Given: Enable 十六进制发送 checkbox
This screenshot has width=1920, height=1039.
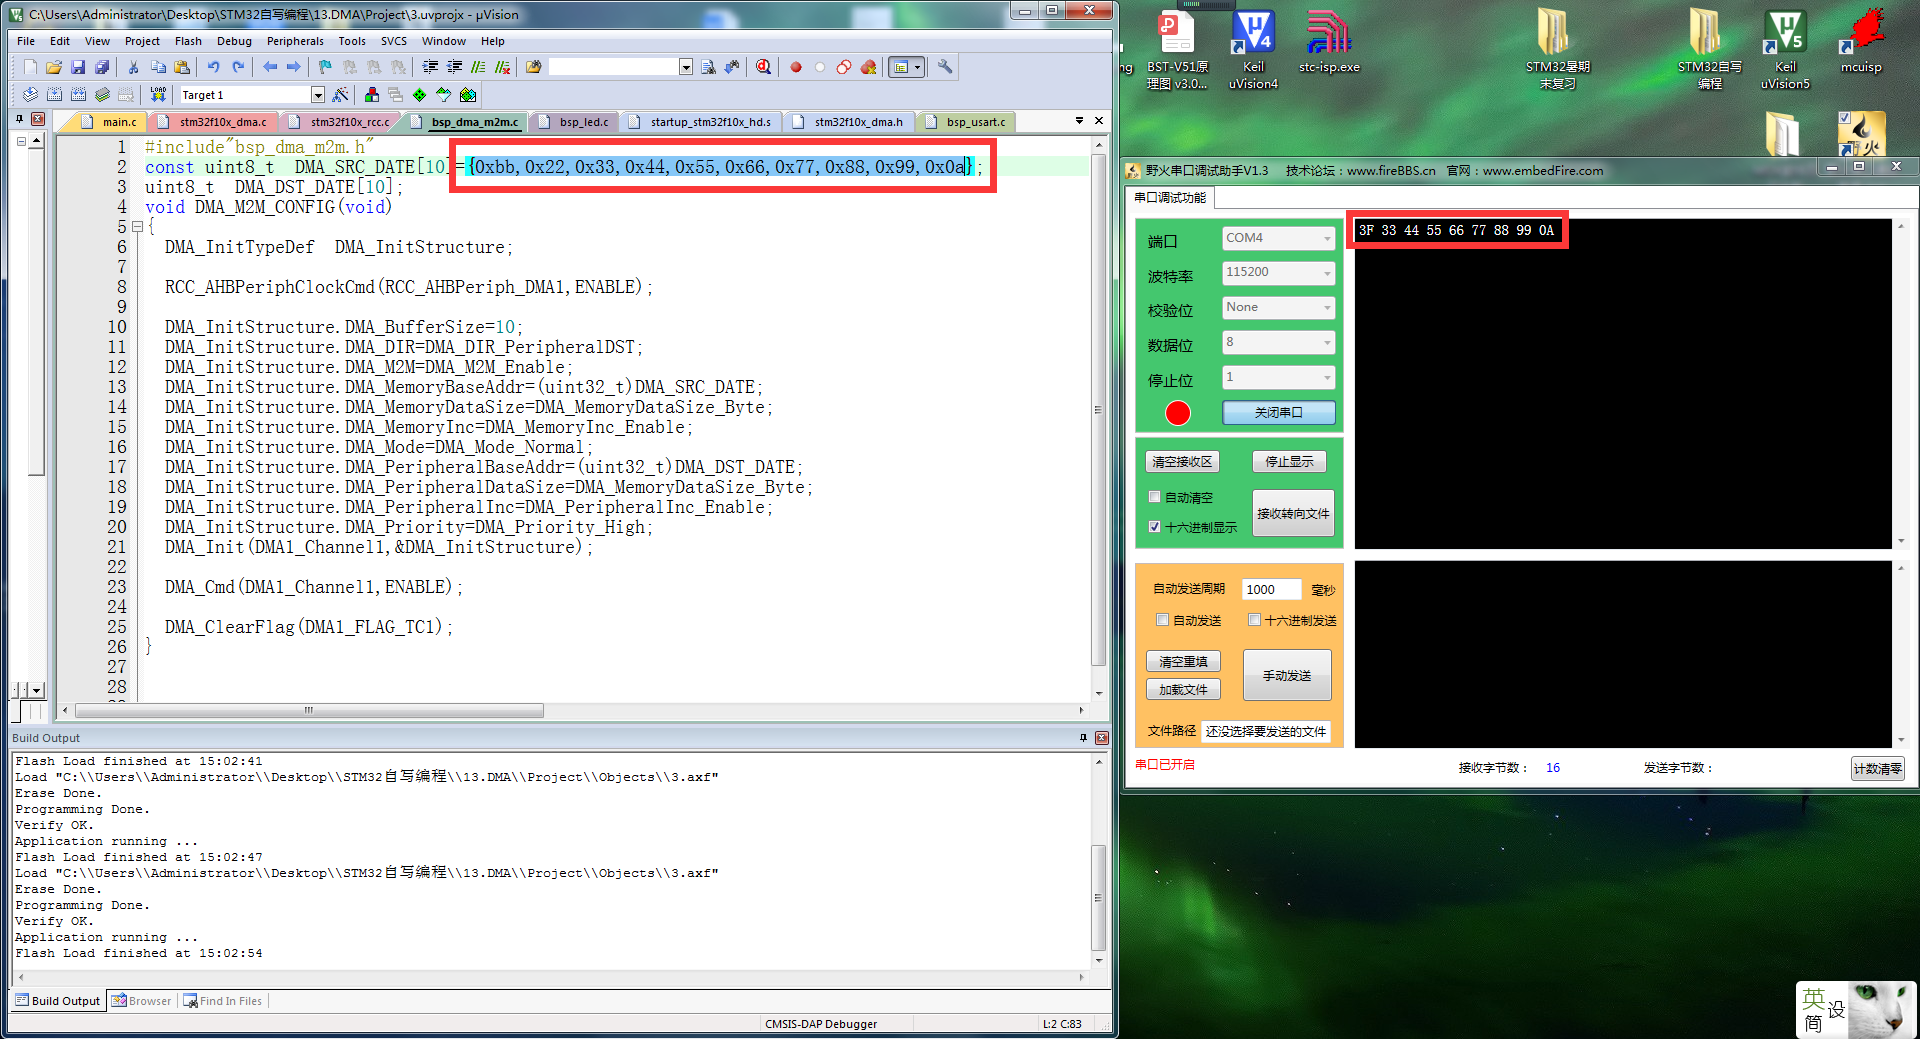Looking at the screenshot, I should point(1254,620).
